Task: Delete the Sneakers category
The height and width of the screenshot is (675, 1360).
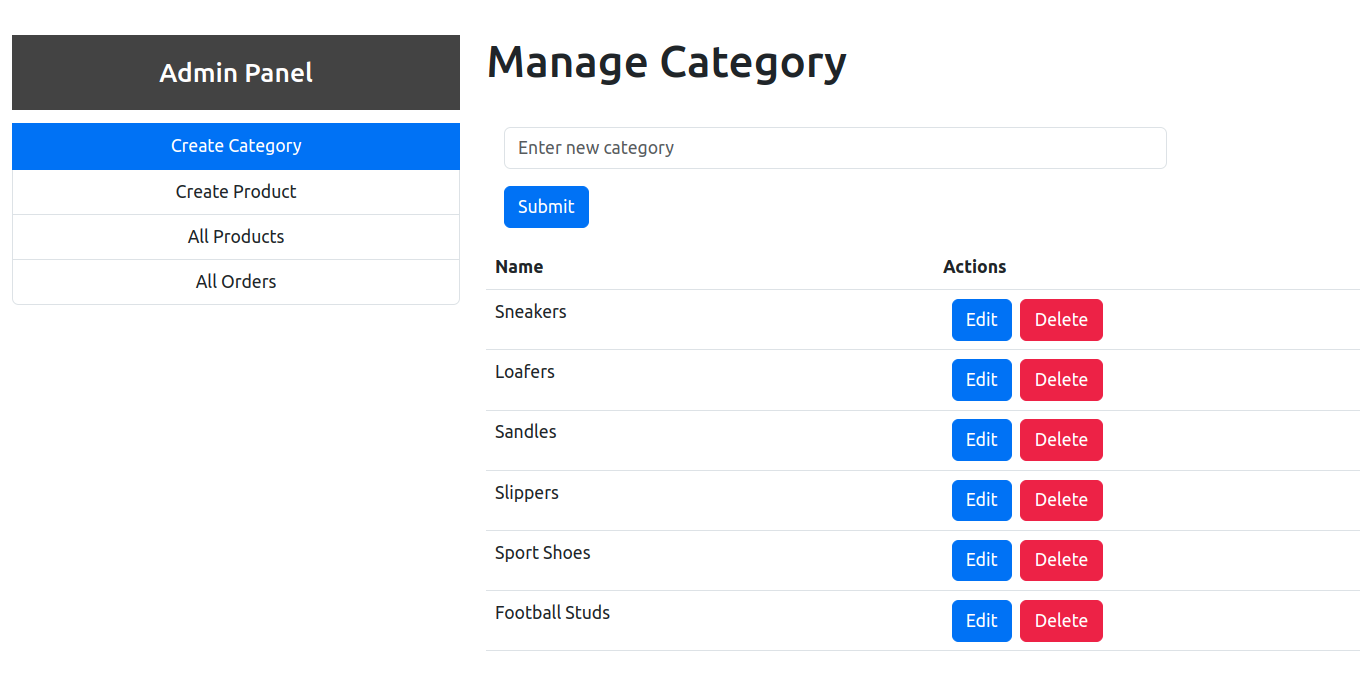Action: (x=1061, y=319)
